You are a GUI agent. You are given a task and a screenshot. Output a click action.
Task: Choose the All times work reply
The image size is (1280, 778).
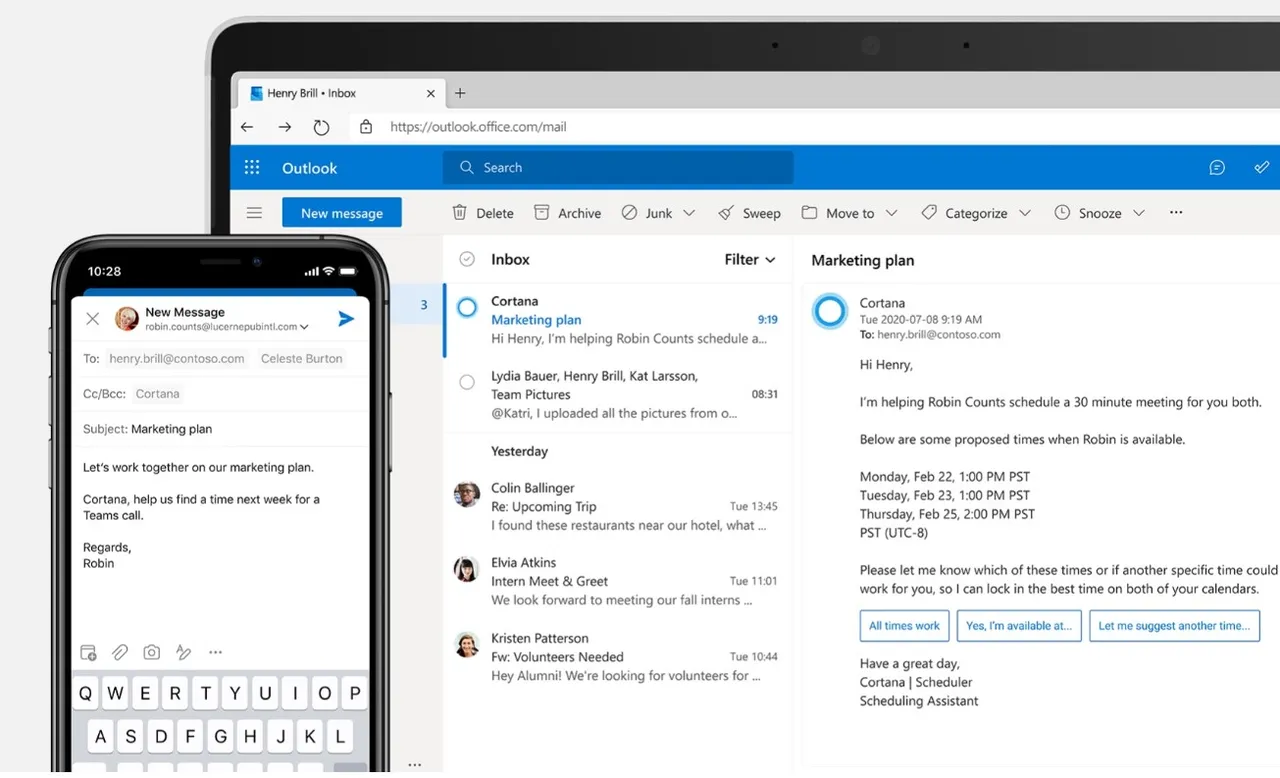point(904,626)
